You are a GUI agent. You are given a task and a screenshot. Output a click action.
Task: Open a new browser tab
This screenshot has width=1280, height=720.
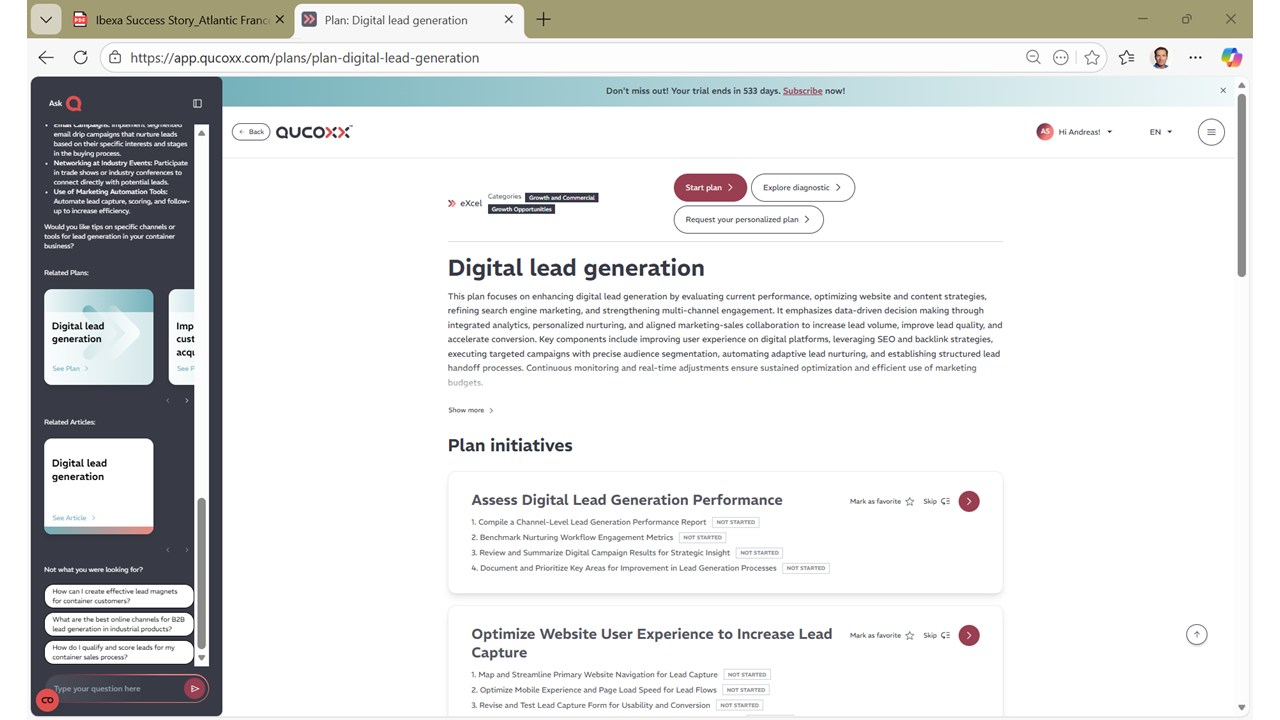543,20
